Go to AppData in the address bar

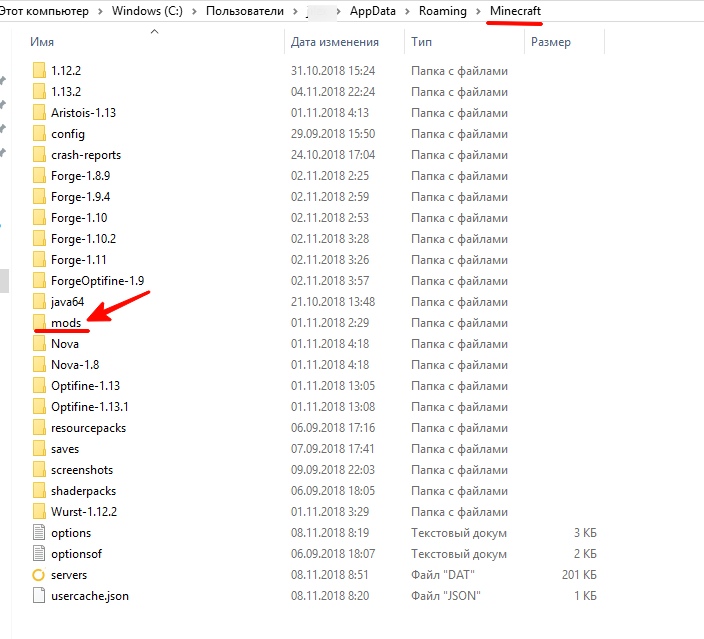[373, 11]
